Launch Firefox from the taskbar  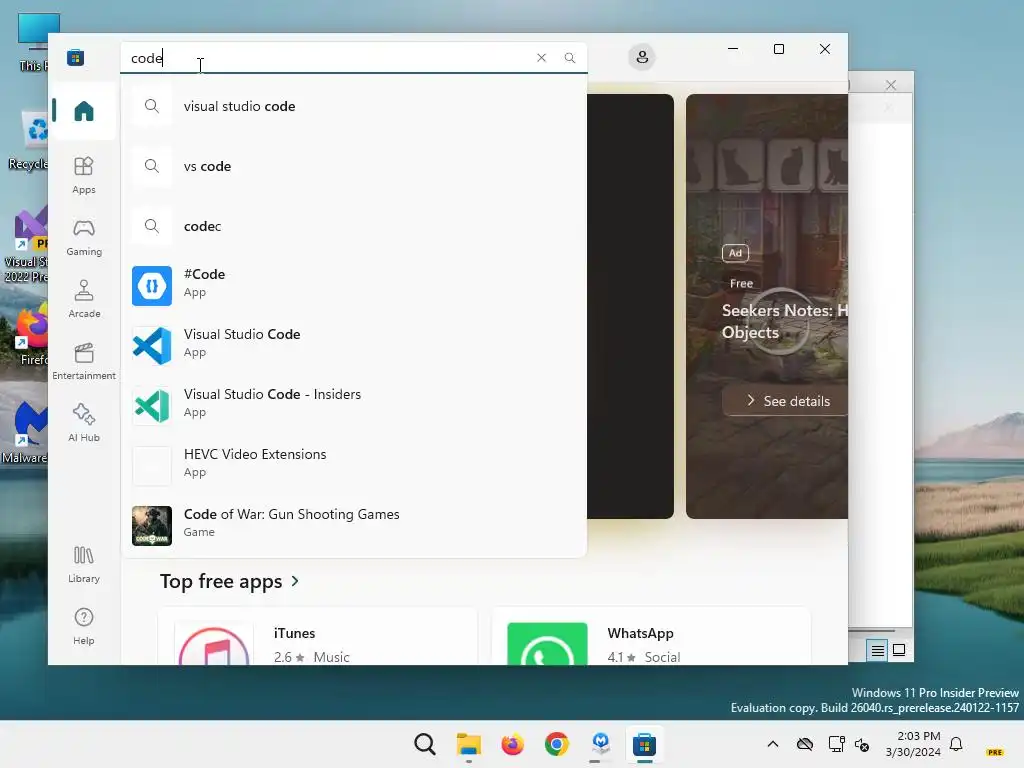click(513, 744)
